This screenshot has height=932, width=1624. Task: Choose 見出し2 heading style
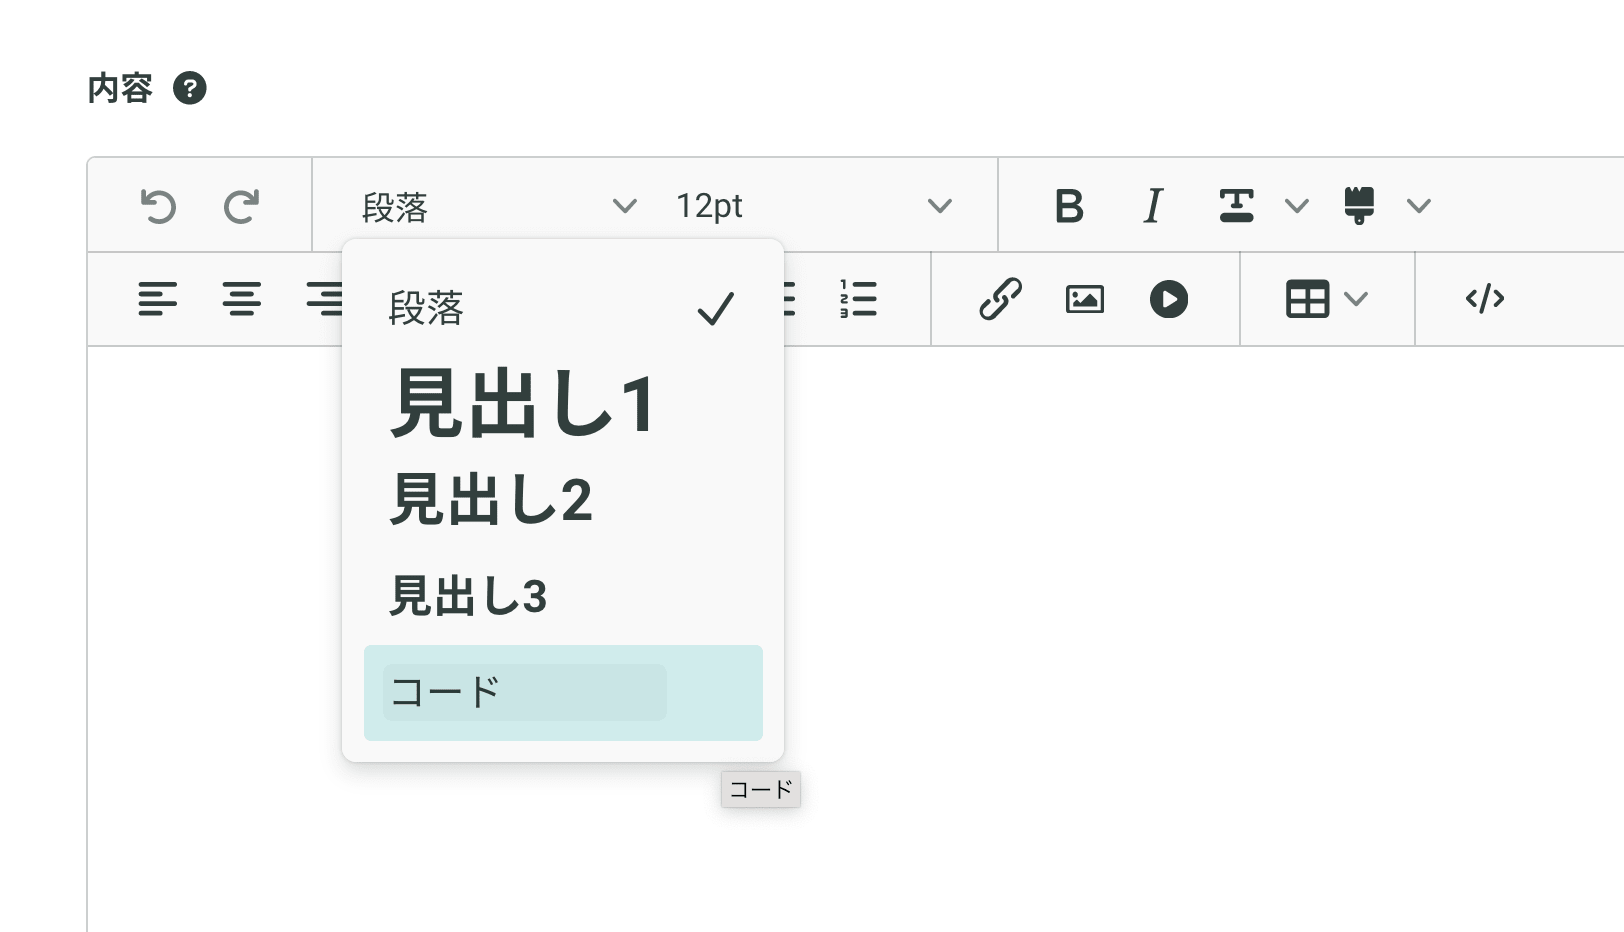click(x=563, y=500)
